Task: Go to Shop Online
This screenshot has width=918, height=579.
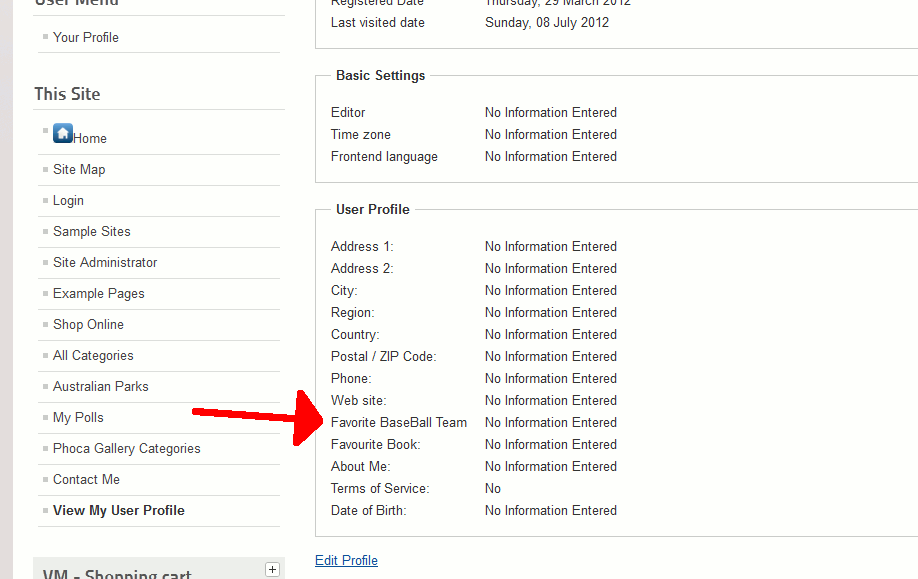Action: click(x=88, y=325)
